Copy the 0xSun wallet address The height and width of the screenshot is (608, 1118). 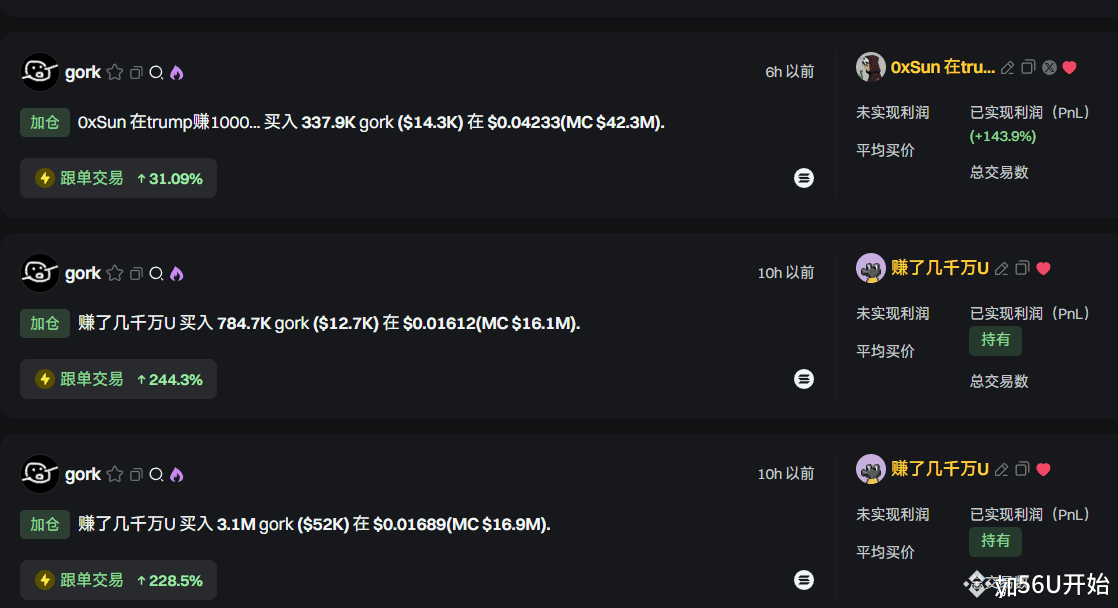click(x=1027, y=67)
